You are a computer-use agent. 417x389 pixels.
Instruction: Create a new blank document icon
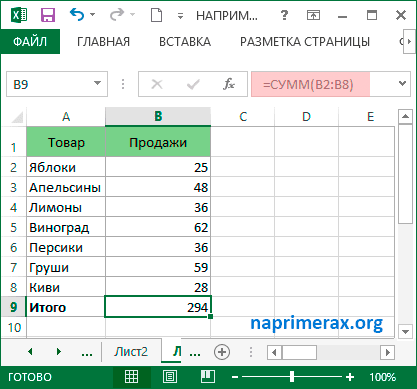click(156, 15)
